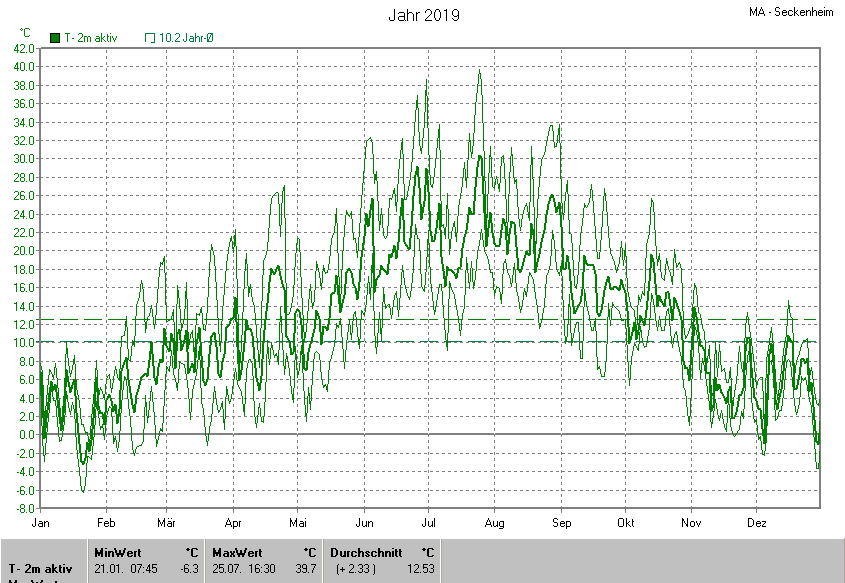Select the 'MaxWert' column header
This screenshot has height=583, width=845.
click(235, 552)
